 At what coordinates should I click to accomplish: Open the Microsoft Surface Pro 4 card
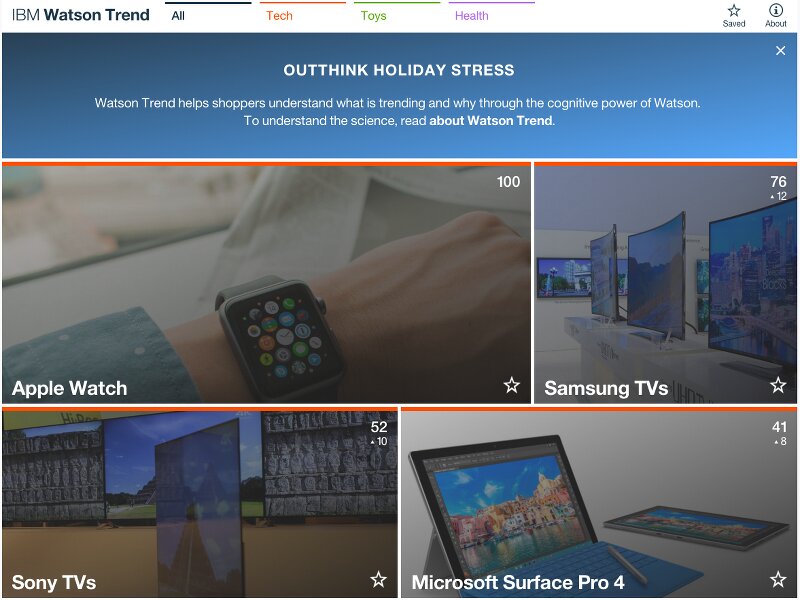tap(599, 502)
